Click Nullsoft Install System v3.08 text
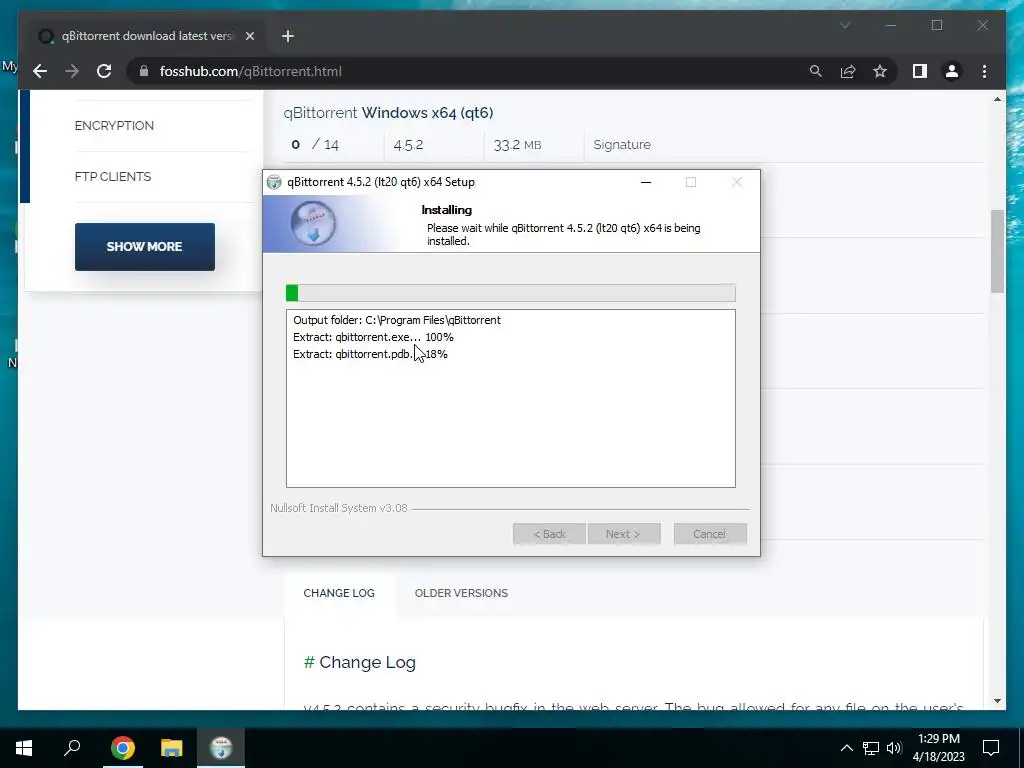This screenshot has height=768, width=1024. click(x=339, y=508)
